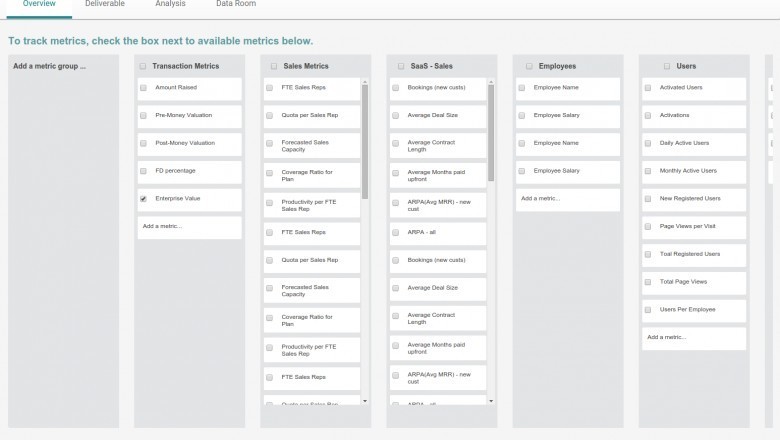
Task: Click the SaaS - Sales scrollbar down arrow
Action: coord(491,401)
